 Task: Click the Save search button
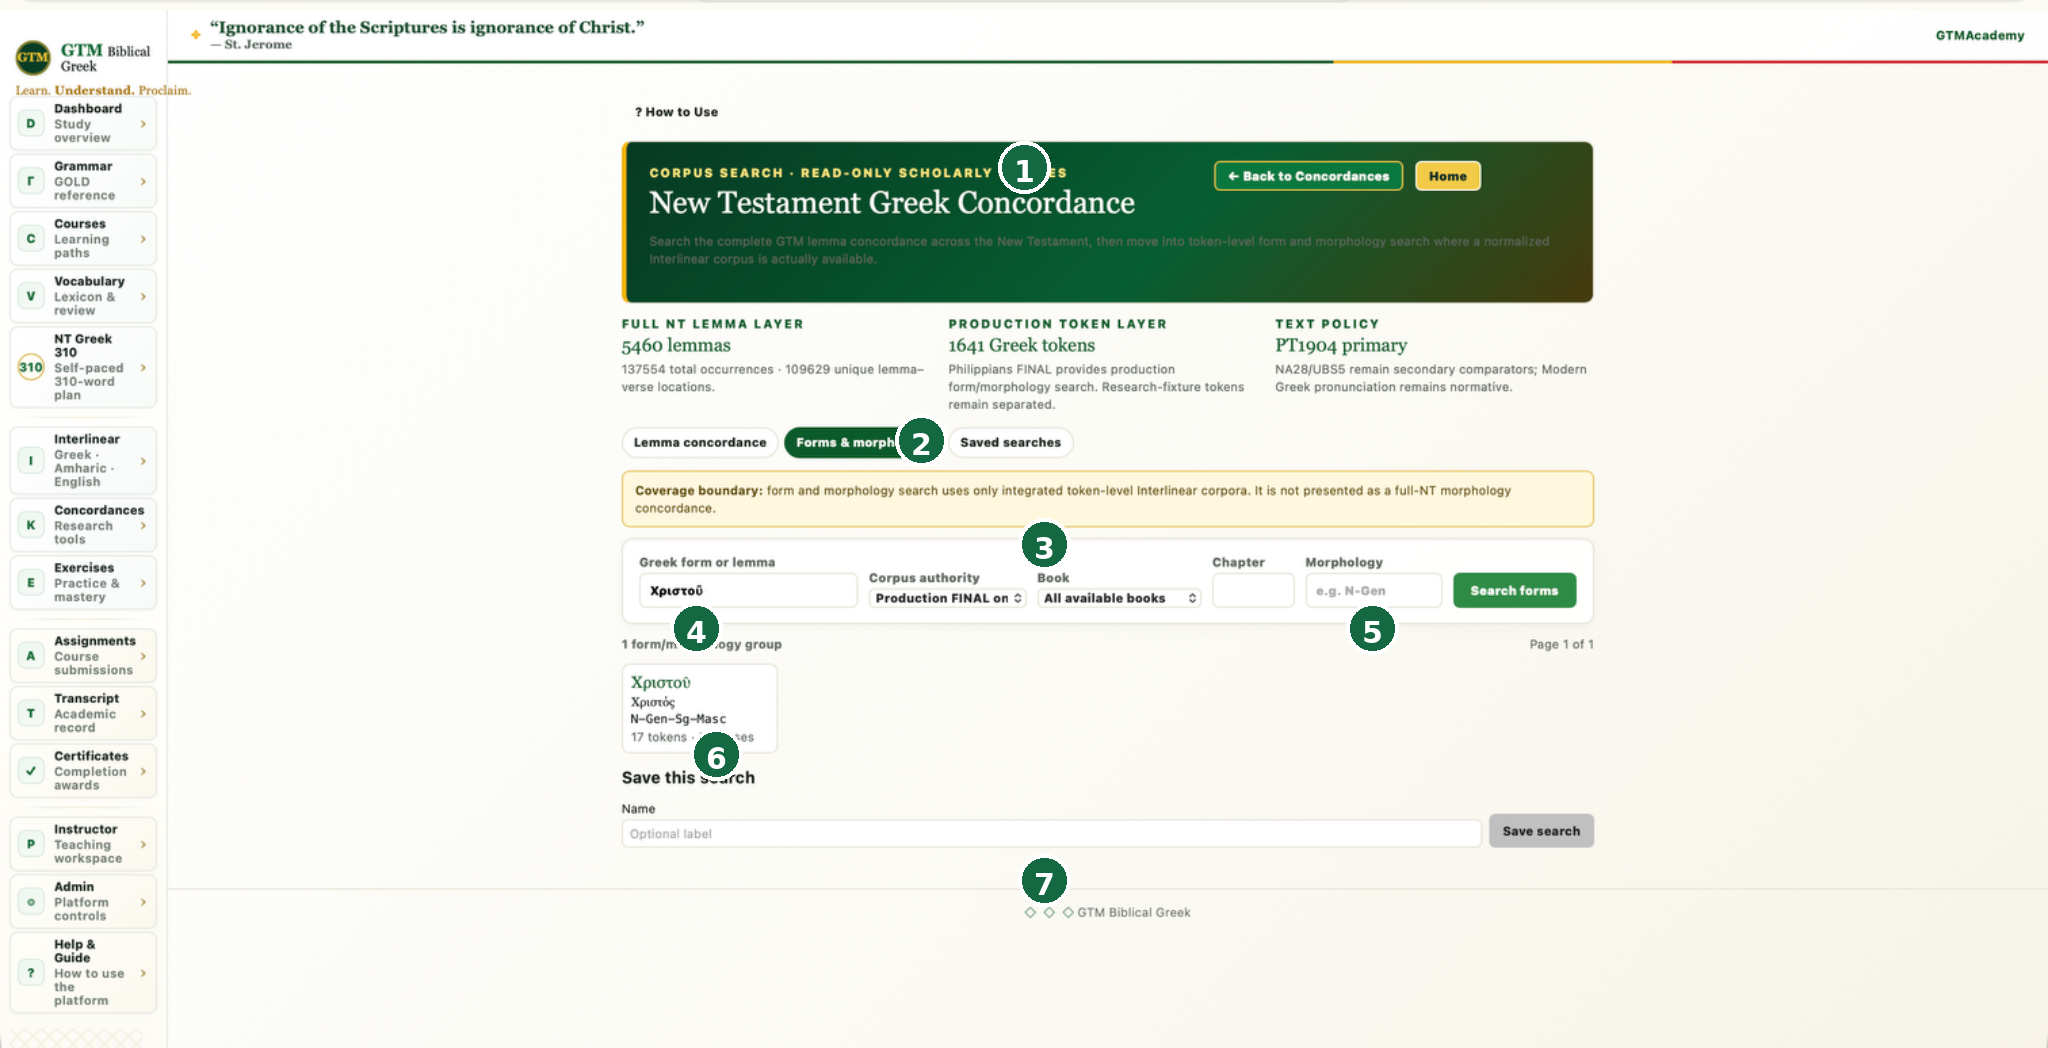(1541, 831)
